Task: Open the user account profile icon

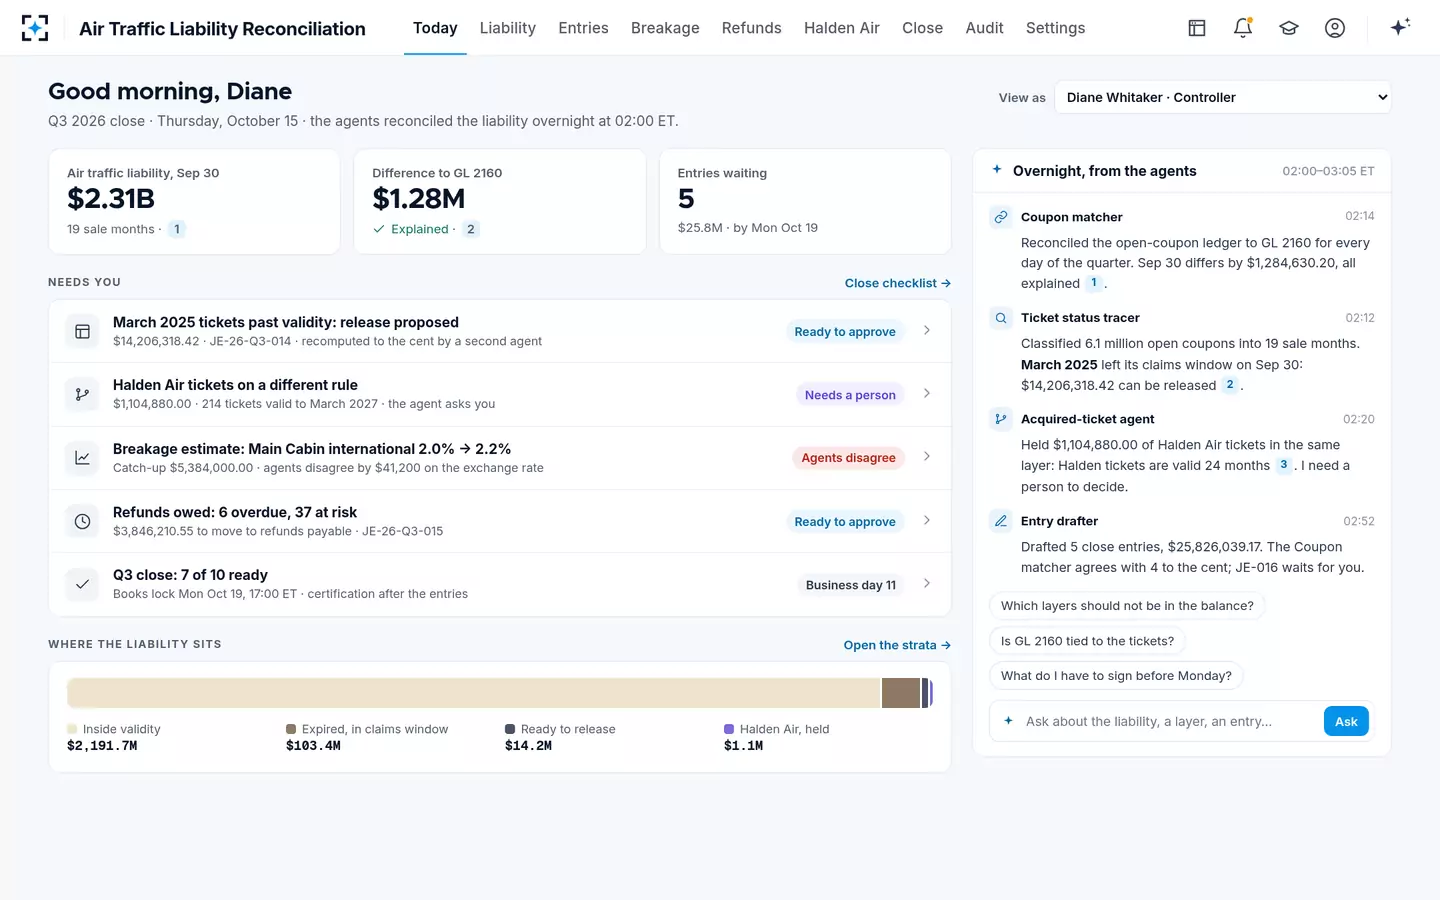Action: (x=1335, y=28)
